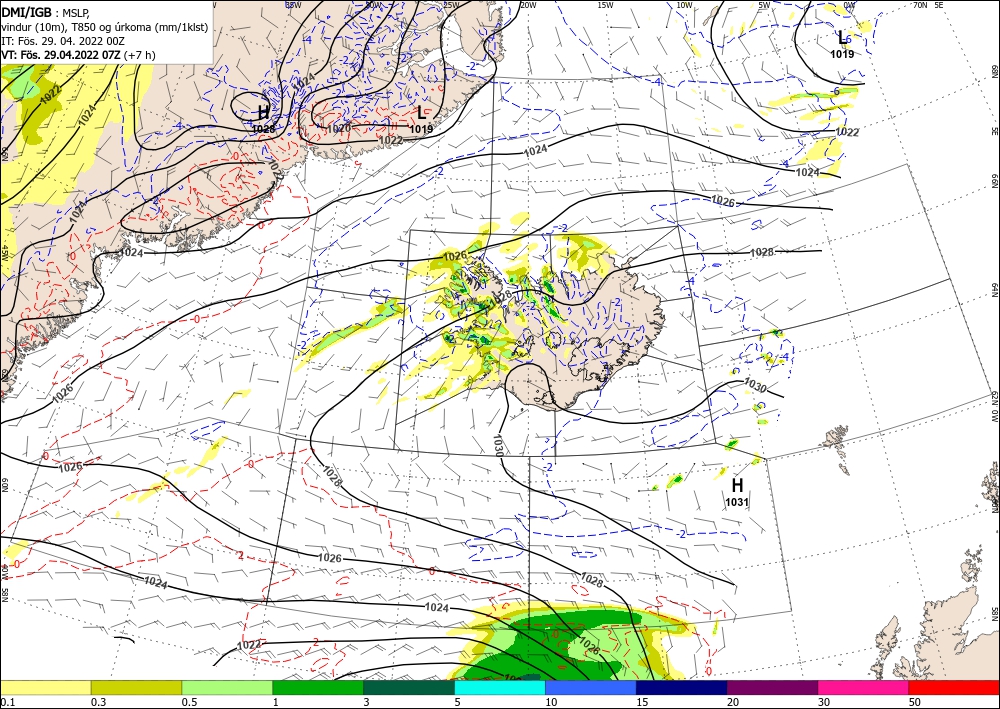Viewport: 1000px width, 709px height.
Task: Click the H high-pressure marker labeled 1031
Action: tap(737, 485)
